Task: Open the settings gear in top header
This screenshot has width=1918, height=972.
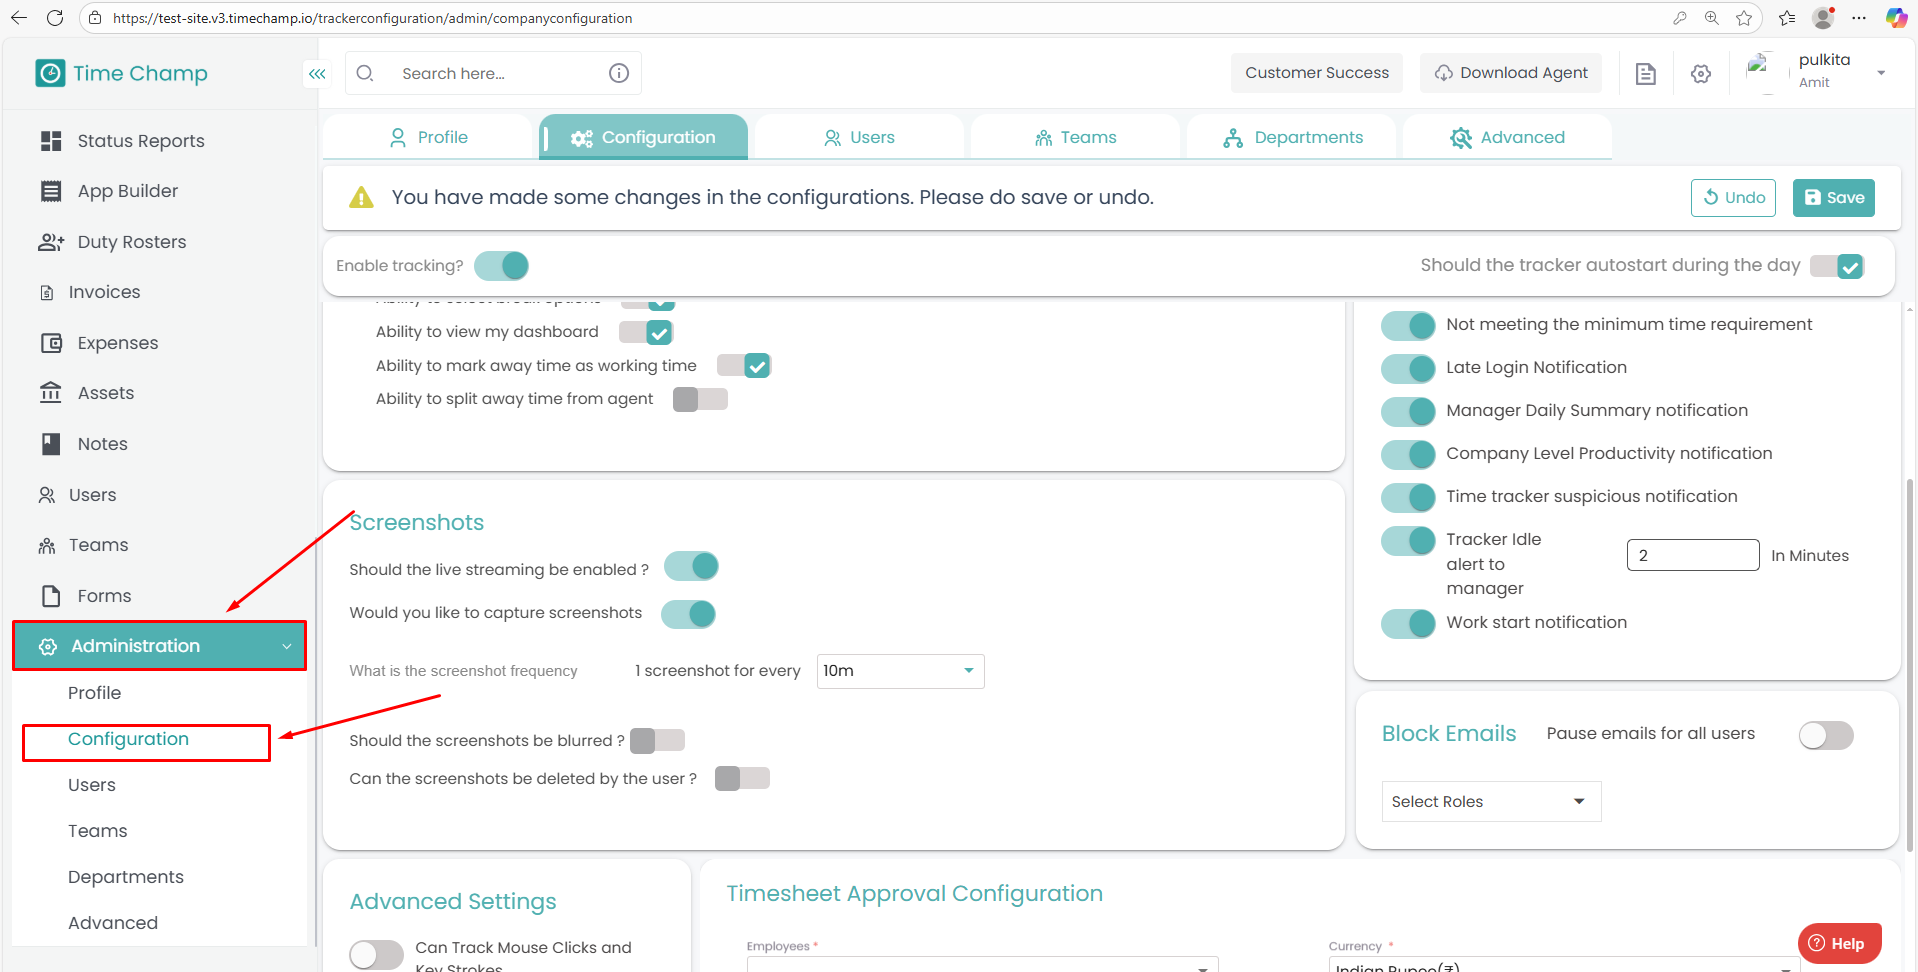Action: pyautogui.click(x=1701, y=73)
